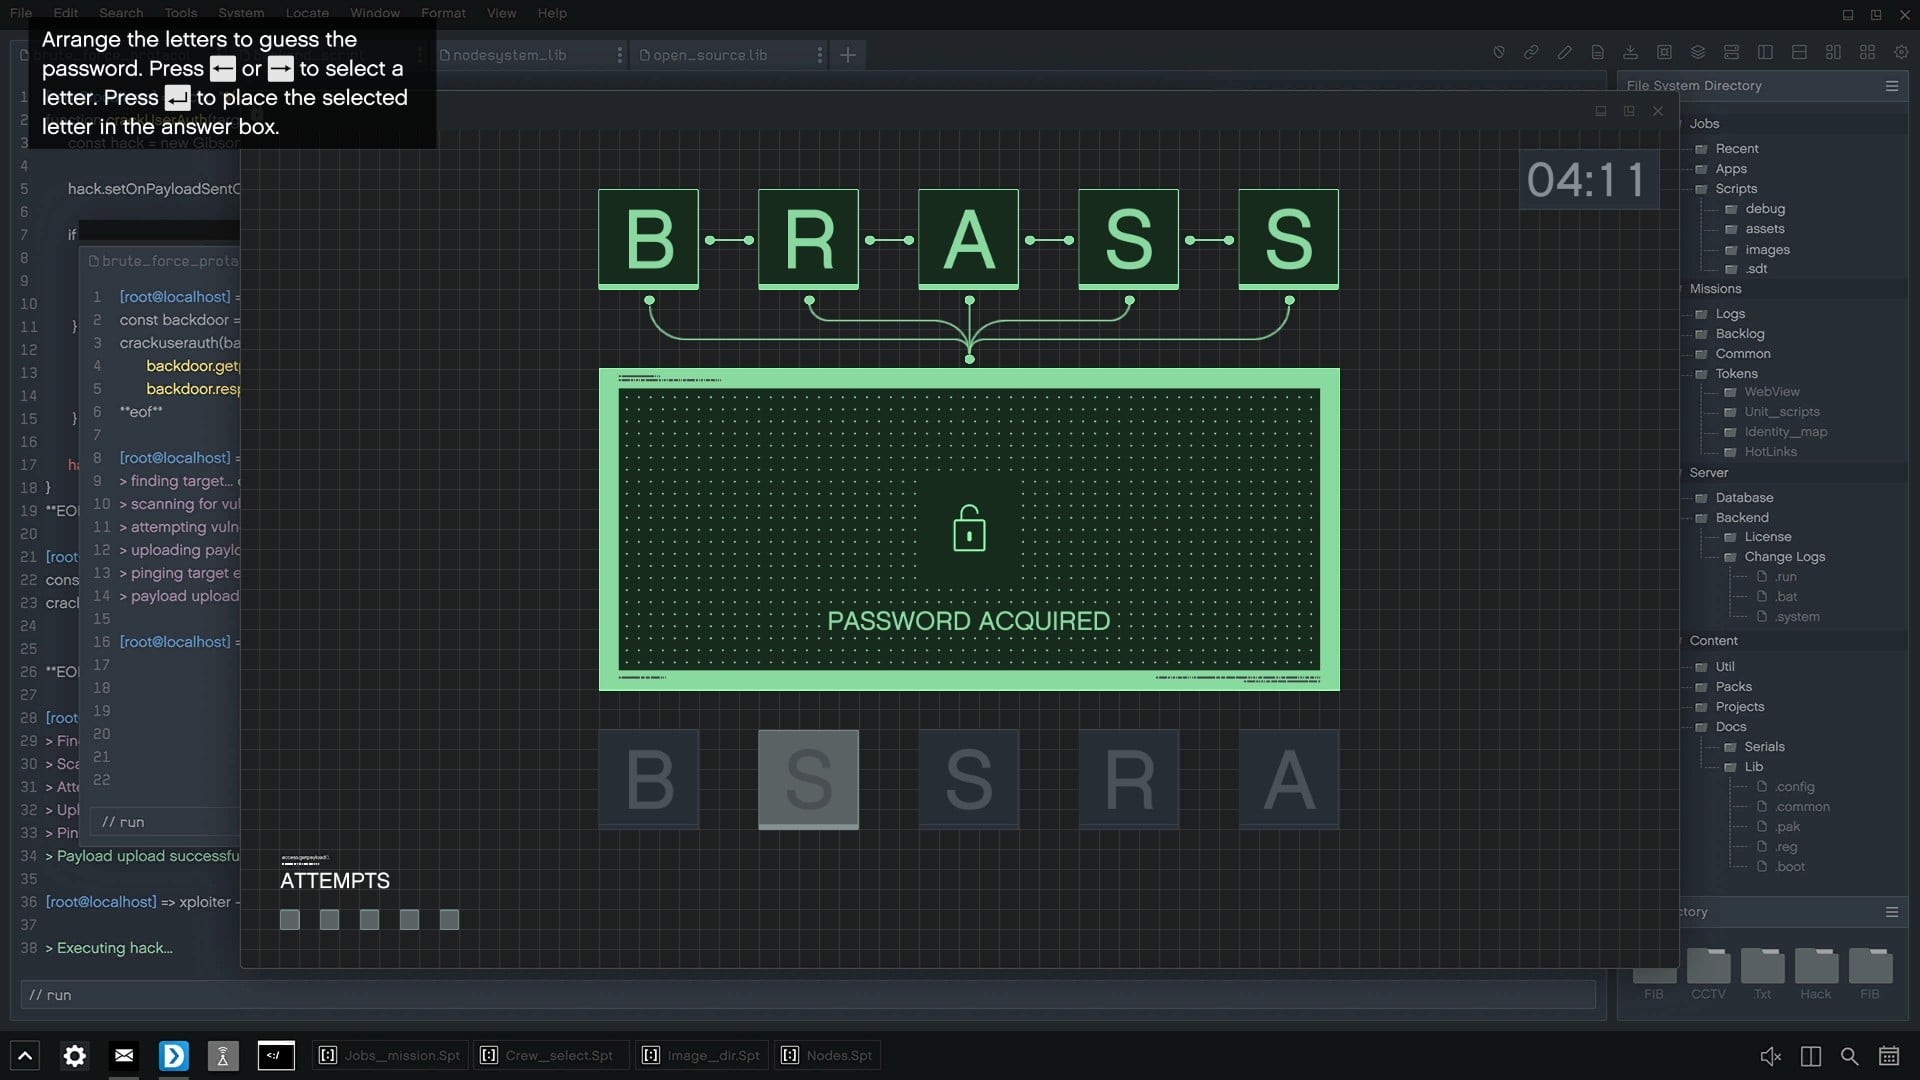Click the download icon in the top toolbar
The height and width of the screenshot is (1080, 1920).
tap(1631, 53)
